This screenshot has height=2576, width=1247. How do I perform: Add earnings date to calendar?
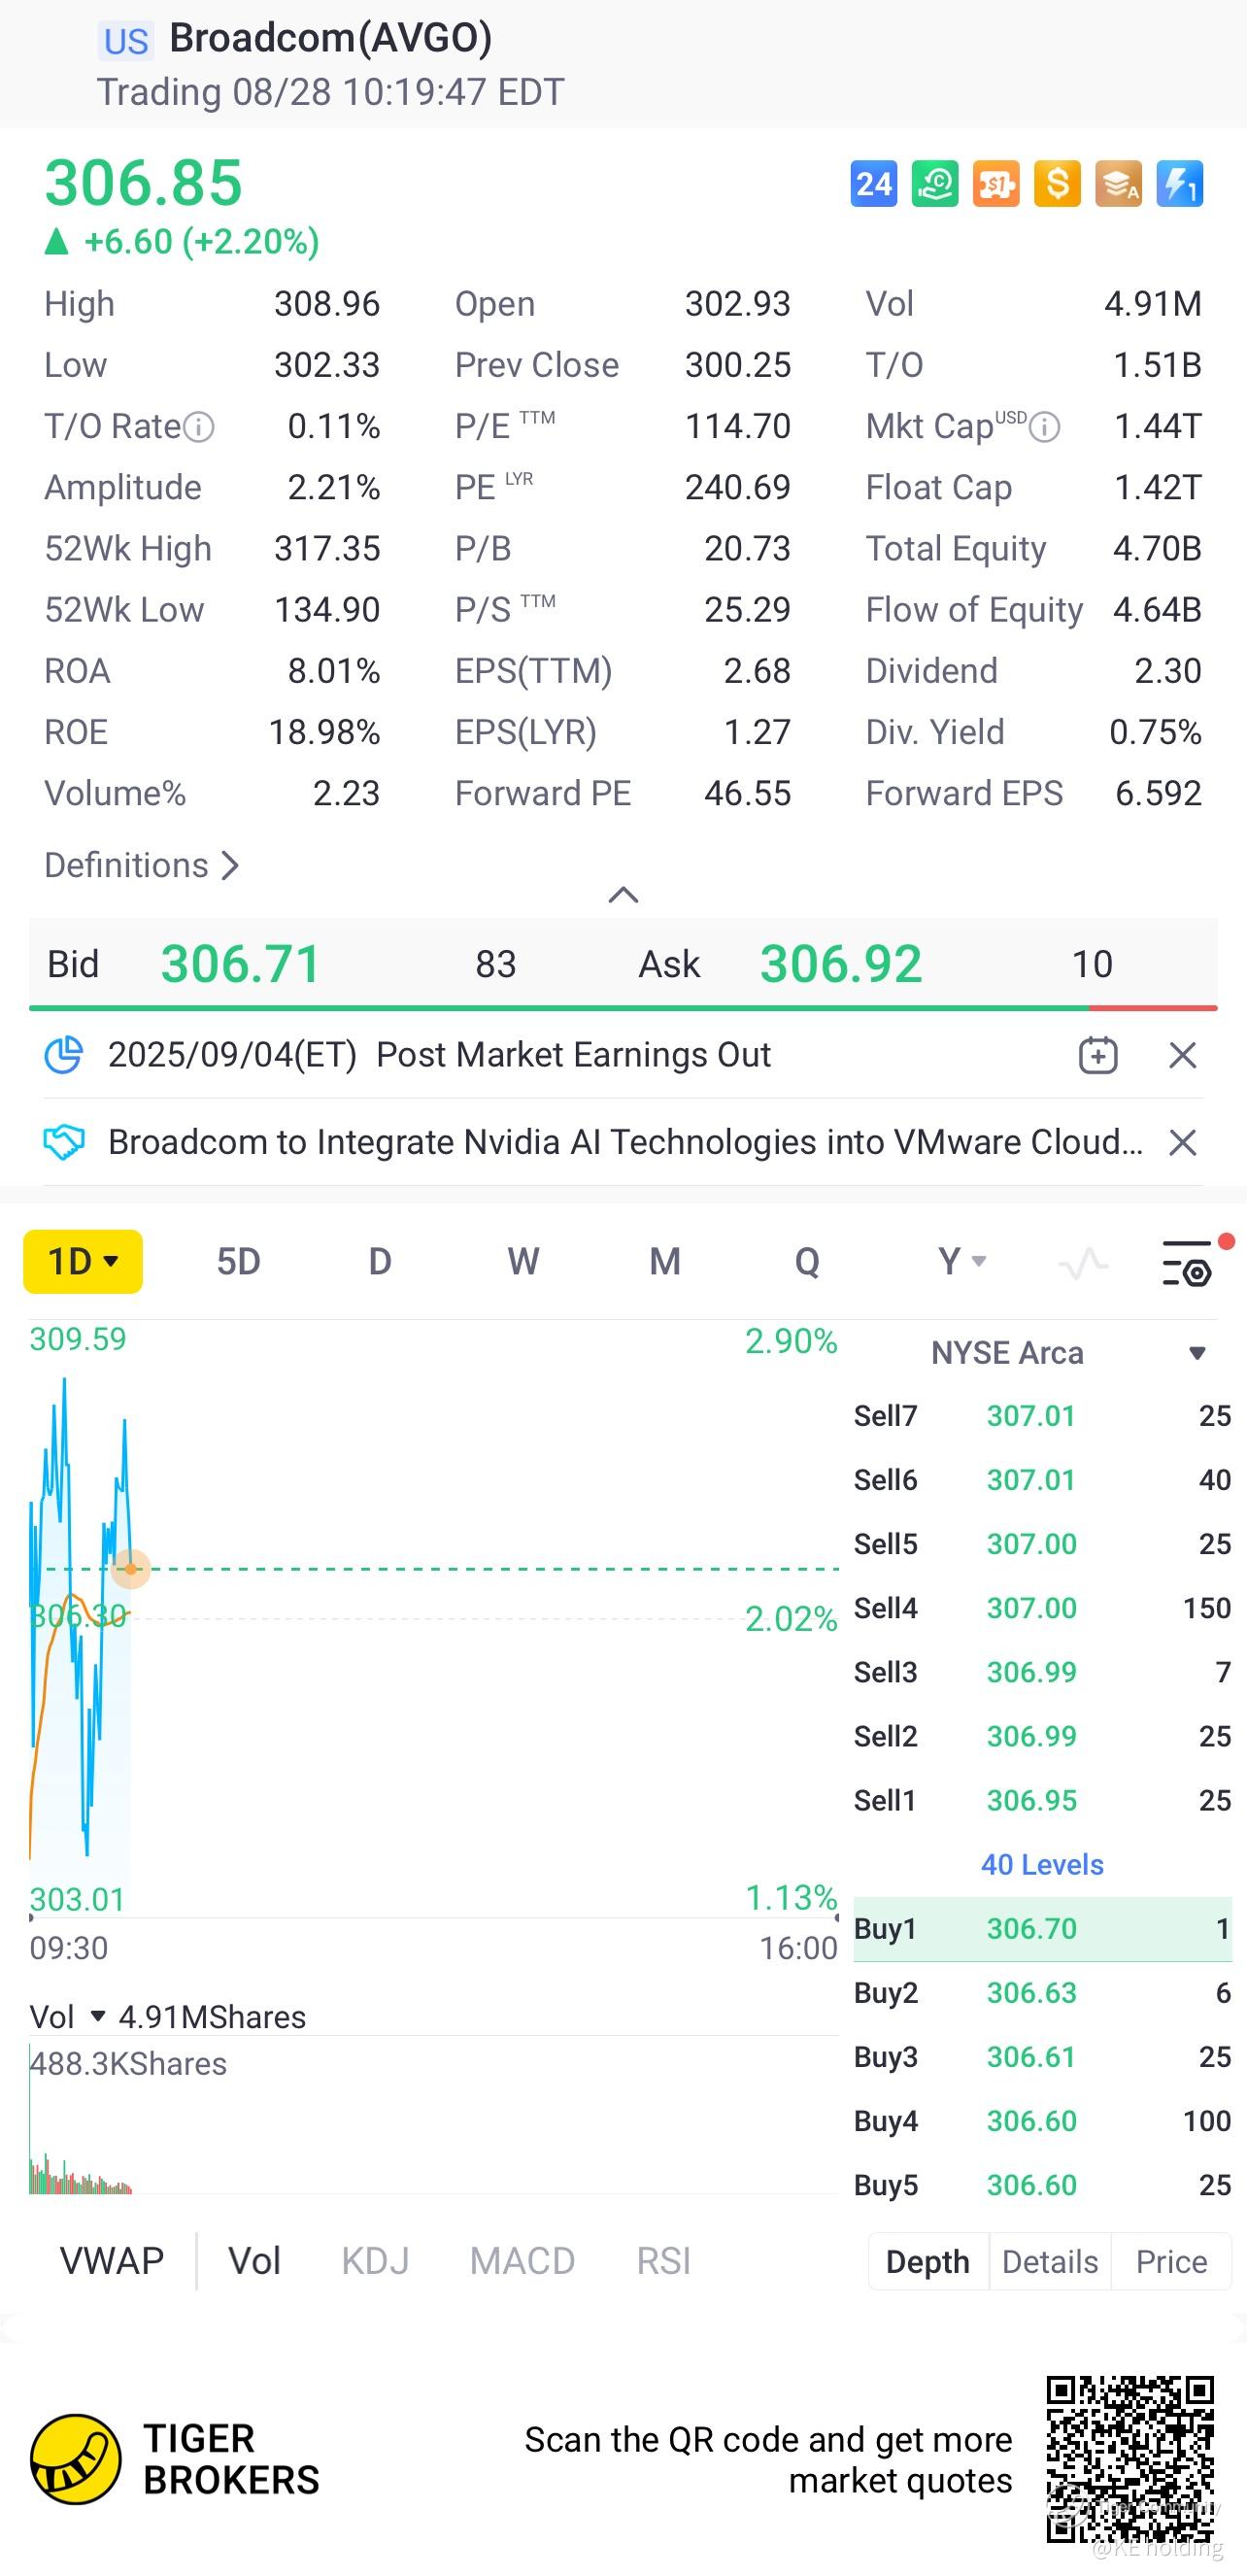pos(1098,1055)
